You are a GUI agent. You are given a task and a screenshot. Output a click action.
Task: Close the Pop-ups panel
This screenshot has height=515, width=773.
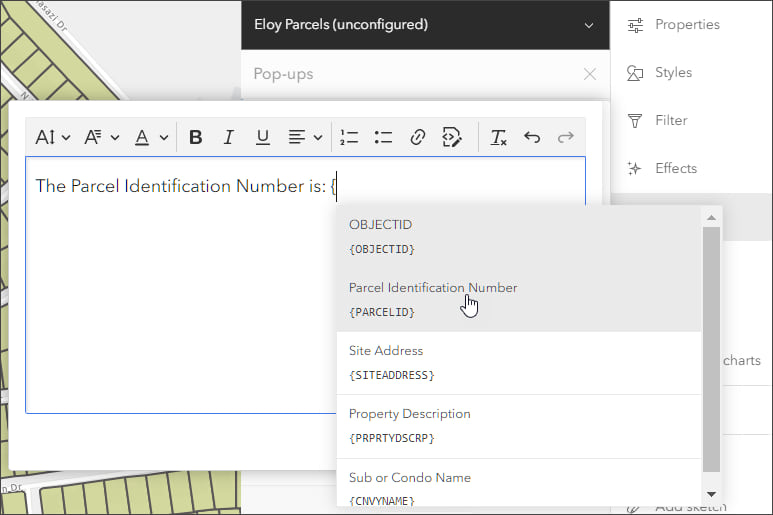pos(590,74)
